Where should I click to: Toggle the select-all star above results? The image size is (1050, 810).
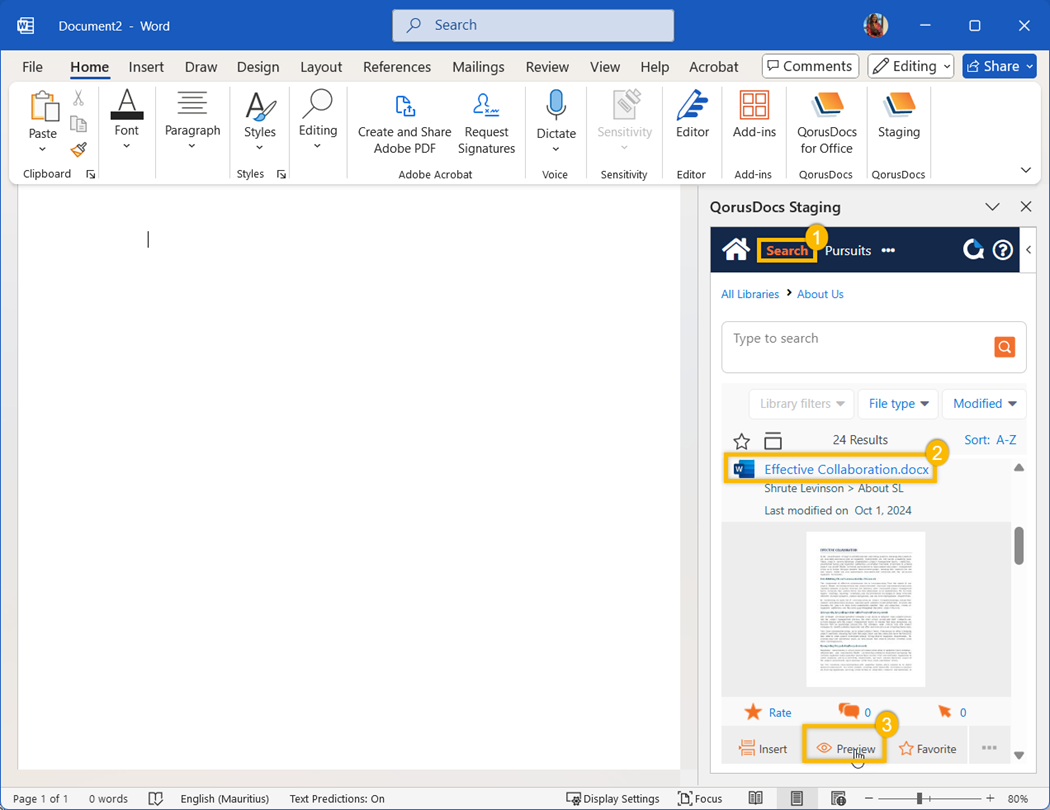[x=741, y=441]
